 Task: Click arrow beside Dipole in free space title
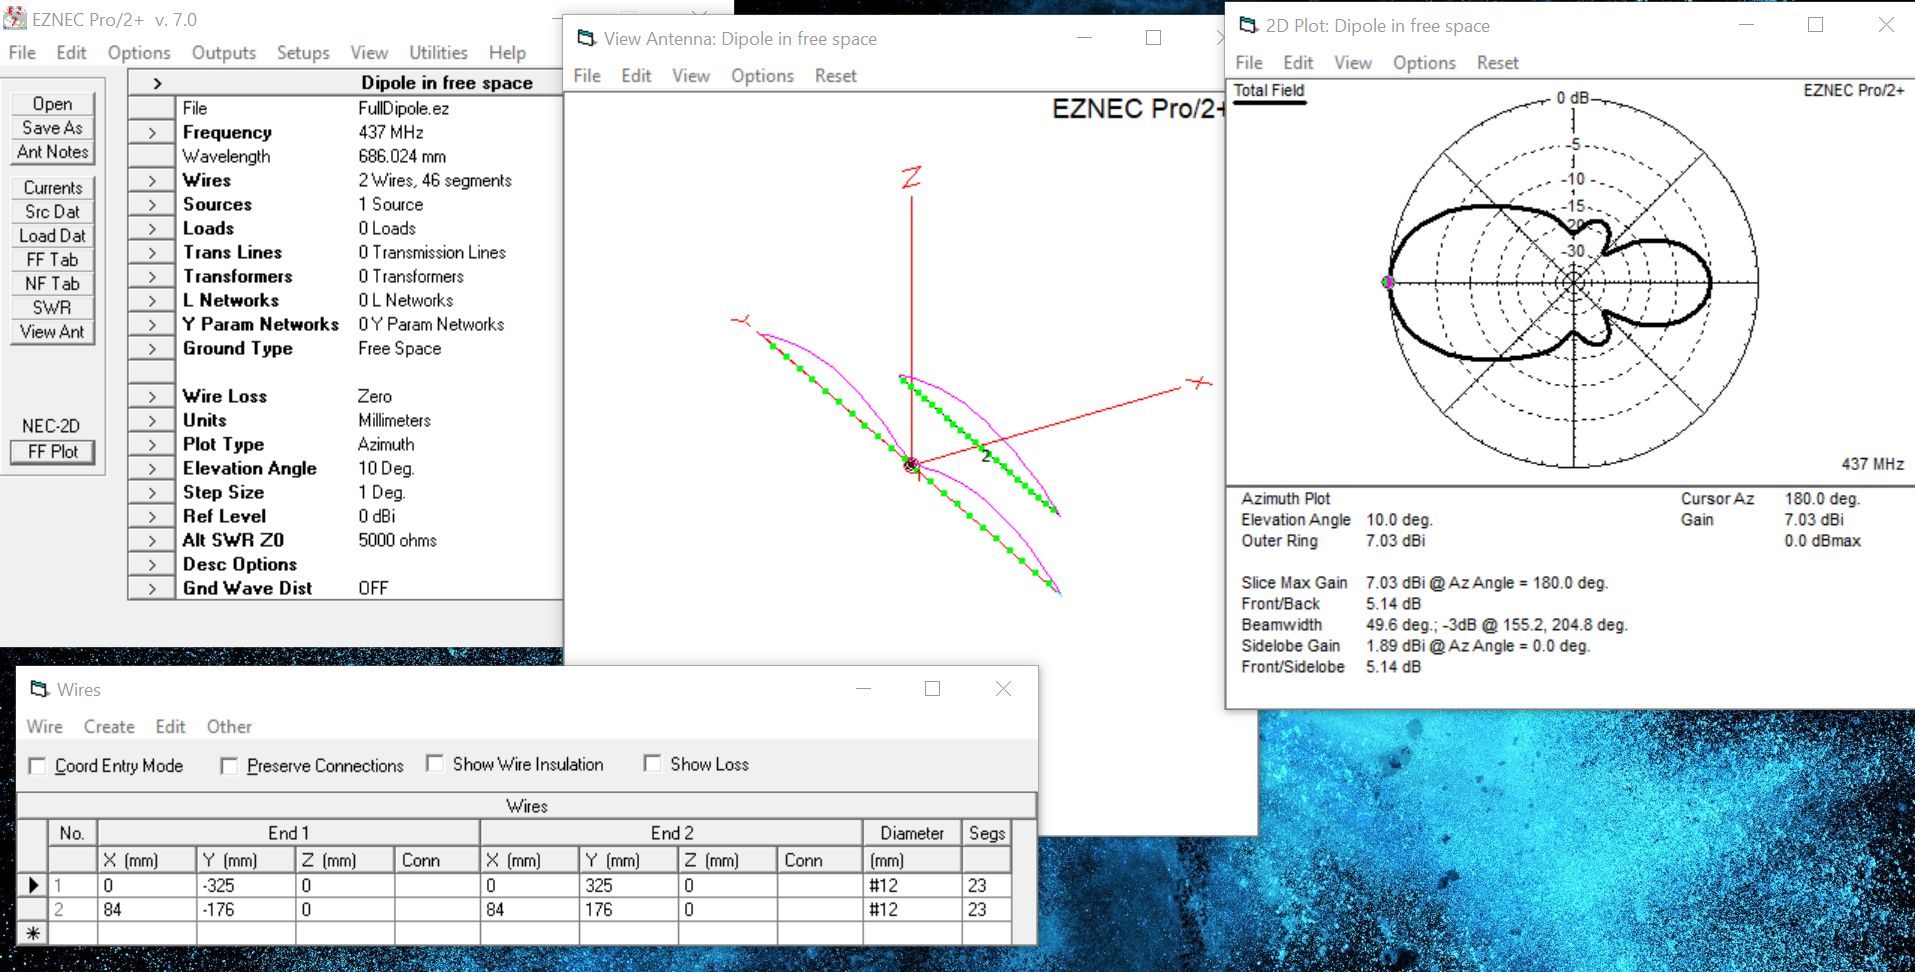coord(157,83)
